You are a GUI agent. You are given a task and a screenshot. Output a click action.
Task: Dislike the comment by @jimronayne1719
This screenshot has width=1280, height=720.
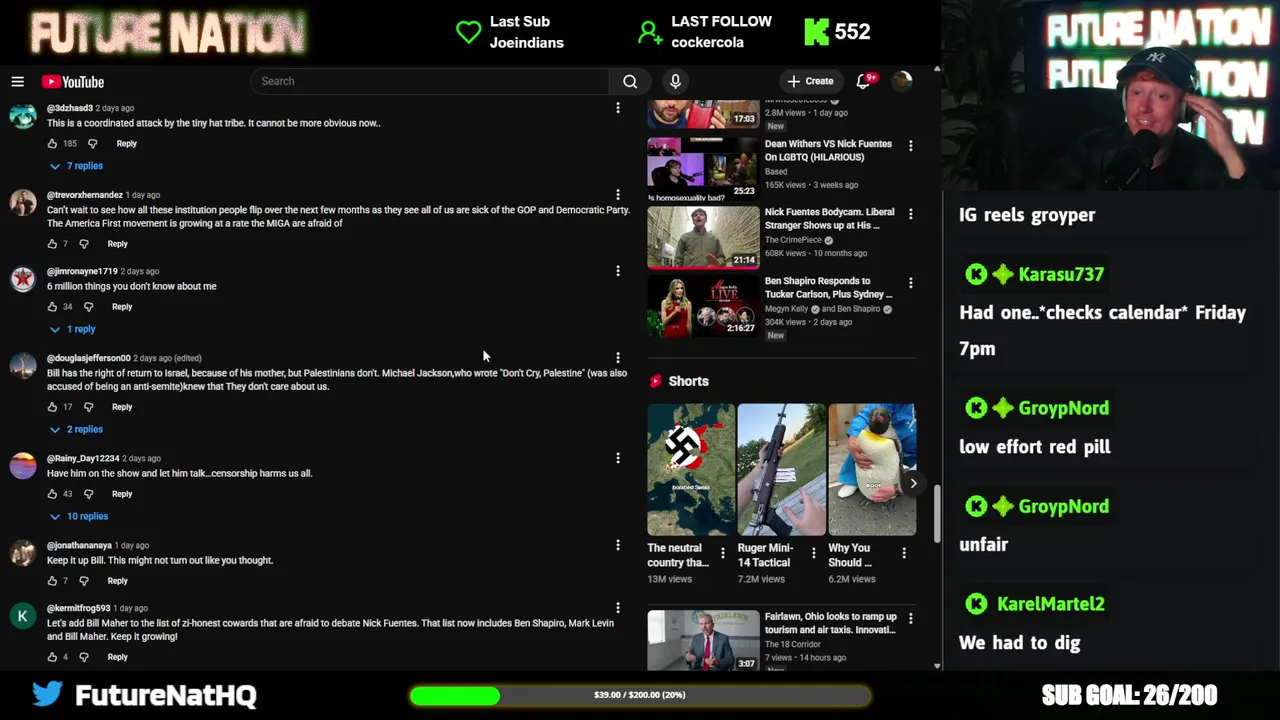88,307
